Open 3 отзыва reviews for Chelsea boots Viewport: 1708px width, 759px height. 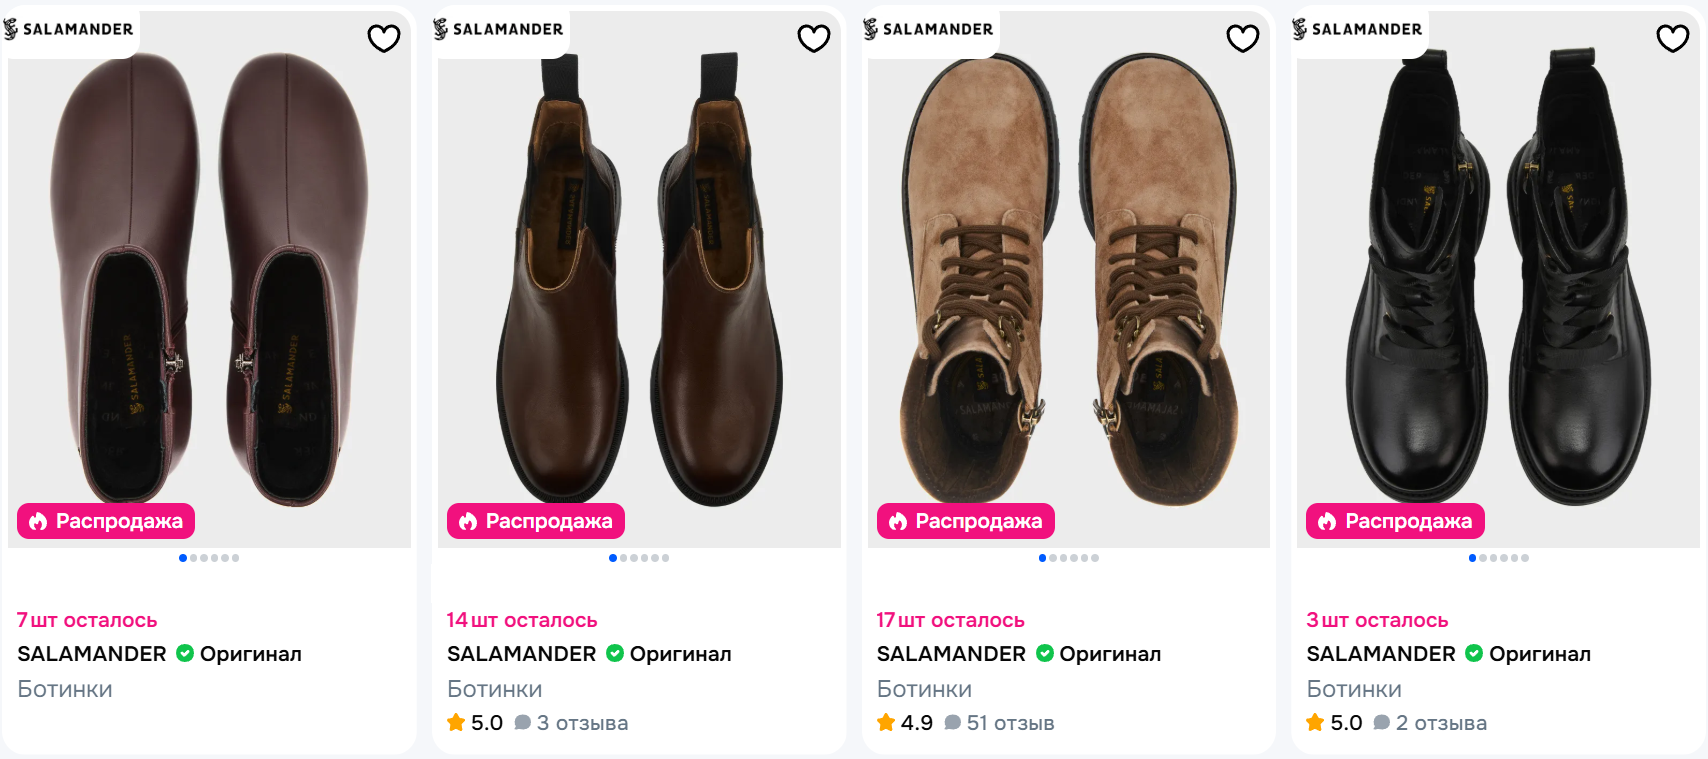(x=572, y=723)
